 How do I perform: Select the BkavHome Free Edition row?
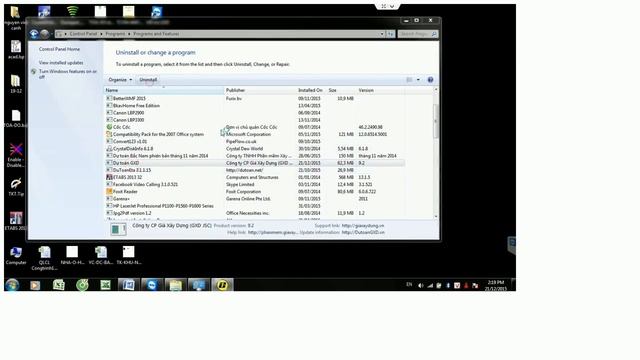(255, 106)
